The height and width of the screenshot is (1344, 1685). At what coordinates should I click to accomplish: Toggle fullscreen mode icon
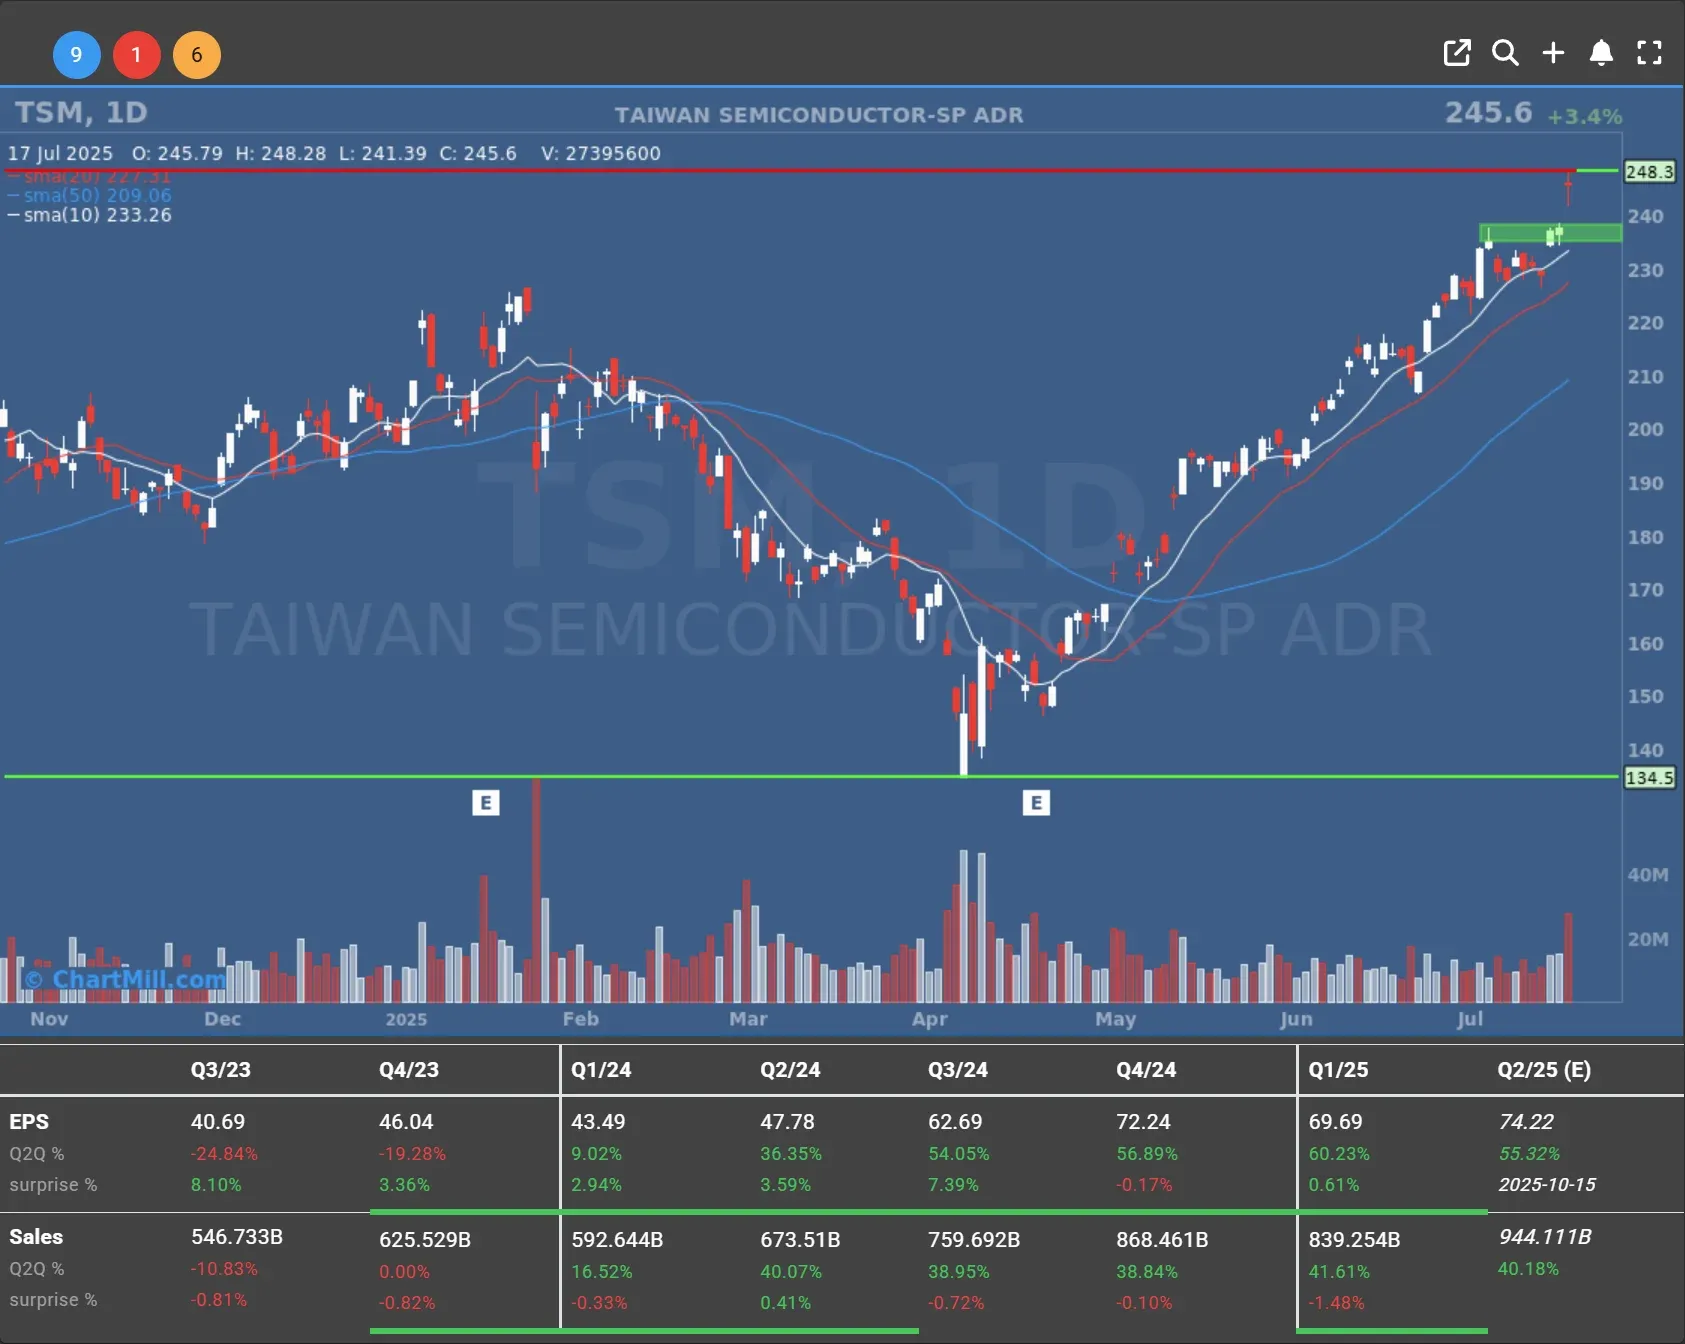[1649, 53]
